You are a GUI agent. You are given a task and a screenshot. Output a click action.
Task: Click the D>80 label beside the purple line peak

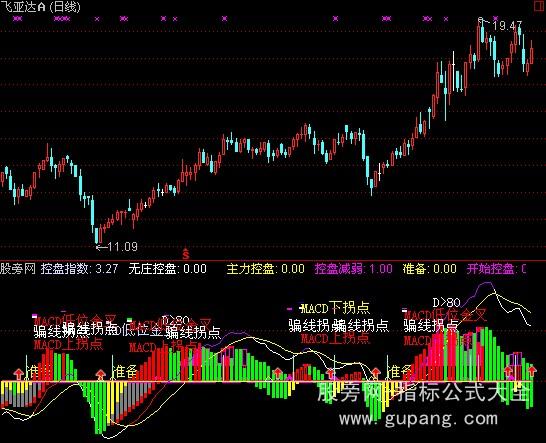point(446,302)
